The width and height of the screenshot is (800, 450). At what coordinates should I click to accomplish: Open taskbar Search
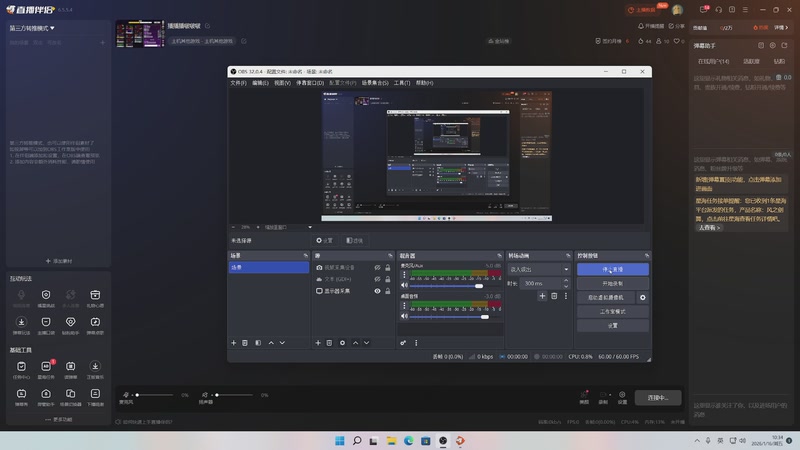(357, 441)
